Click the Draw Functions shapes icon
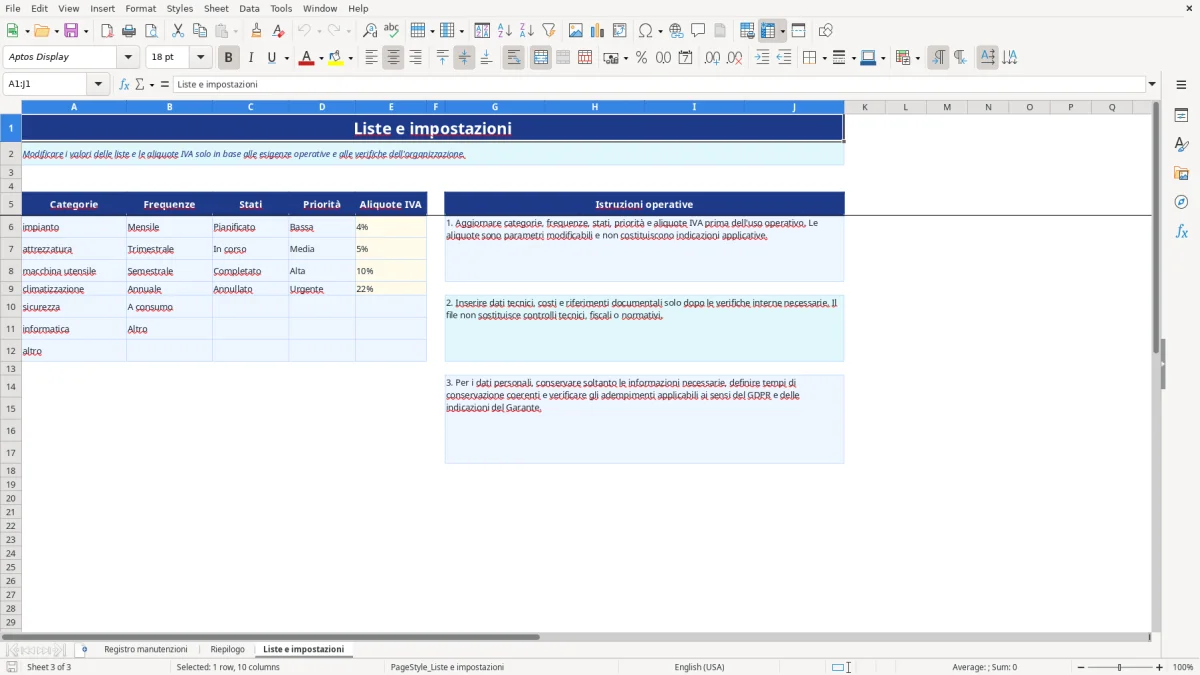 [x=825, y=31]
